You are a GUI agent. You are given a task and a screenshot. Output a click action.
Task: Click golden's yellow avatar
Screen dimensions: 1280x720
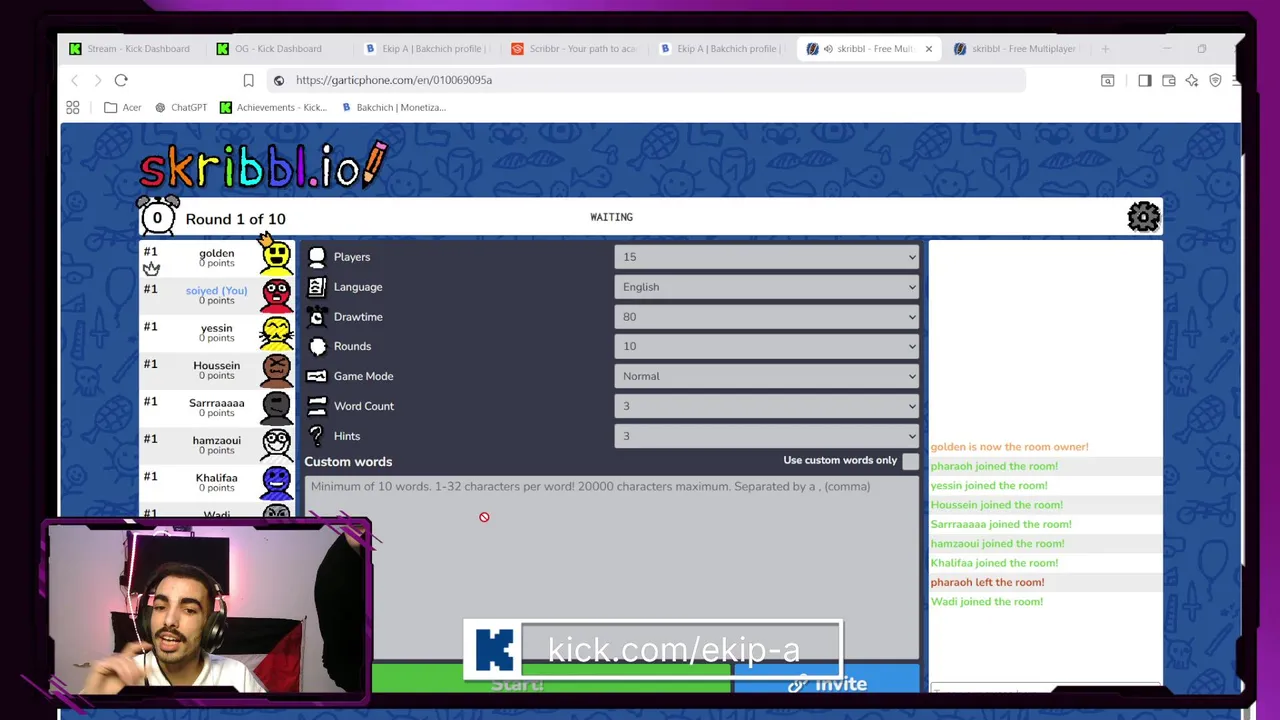[x=276, y=257]
